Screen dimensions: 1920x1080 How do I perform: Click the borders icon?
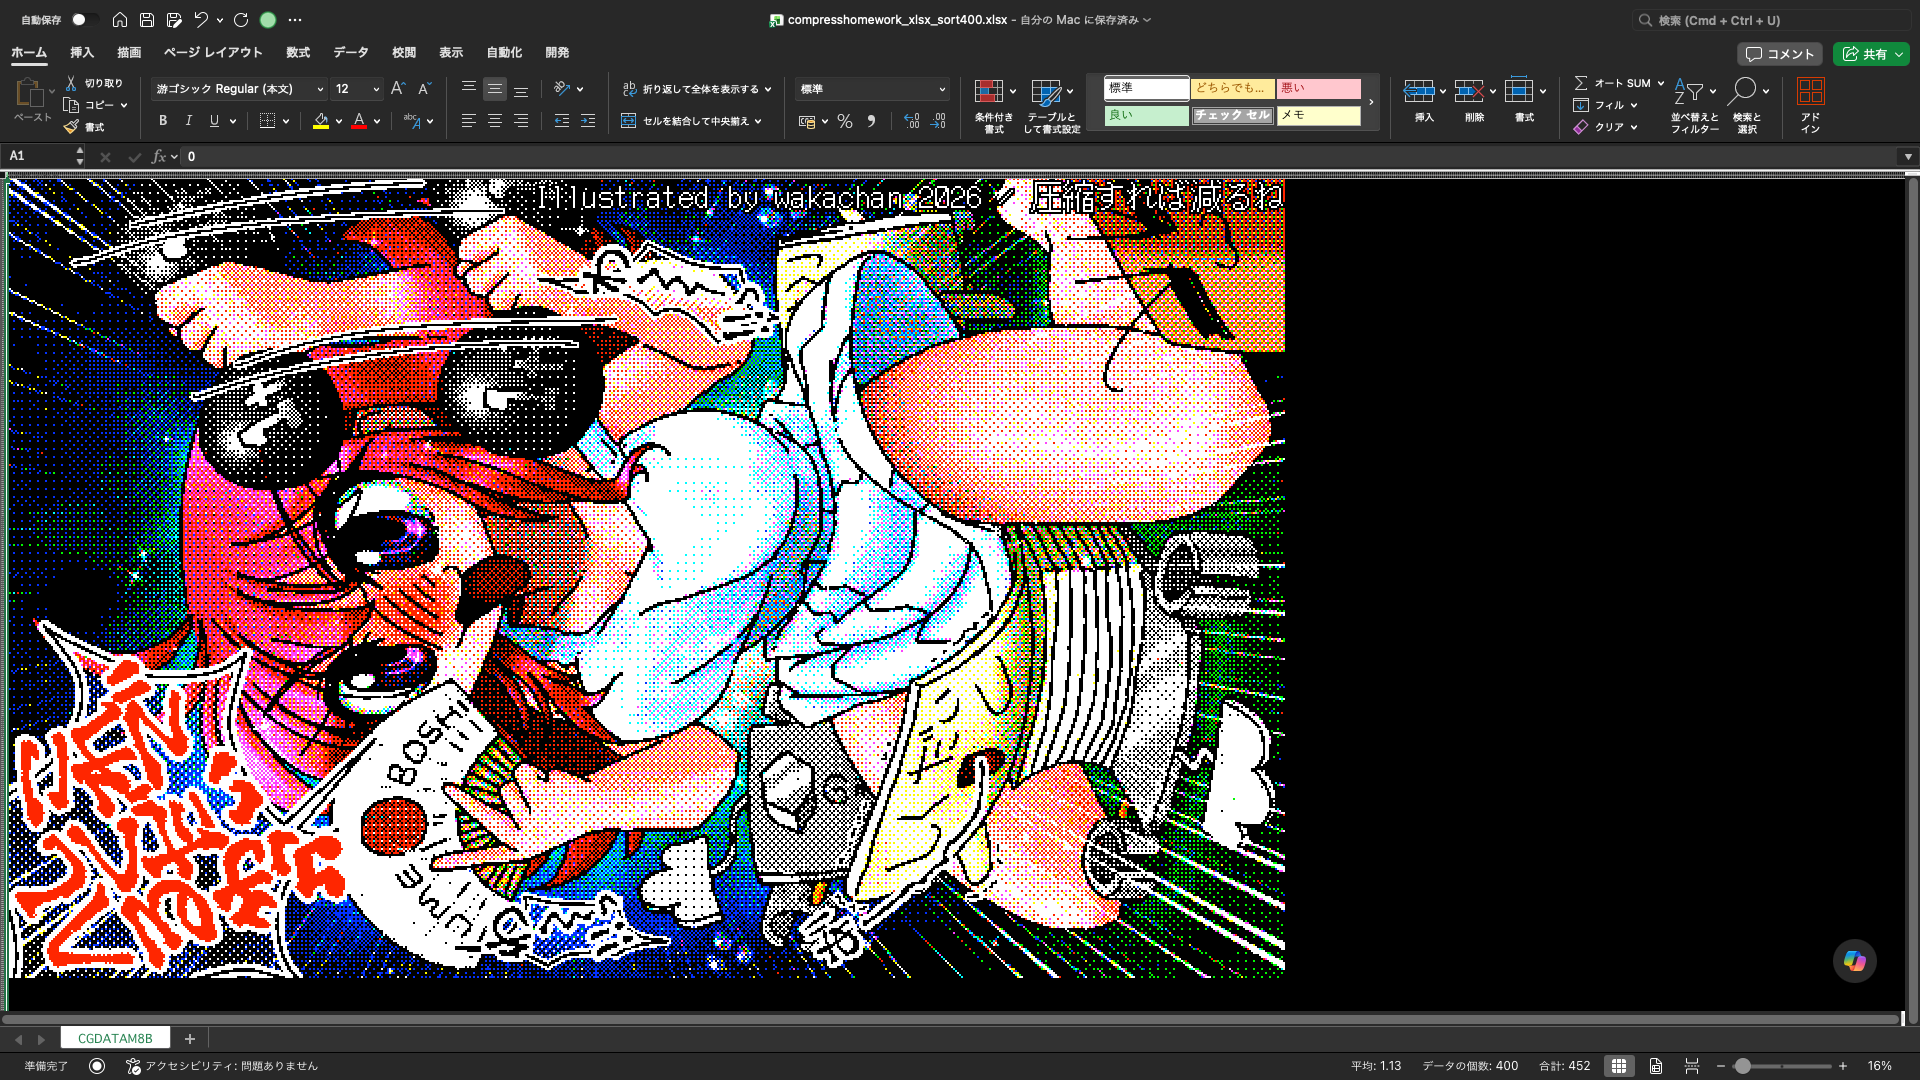[x=267, y=121]
